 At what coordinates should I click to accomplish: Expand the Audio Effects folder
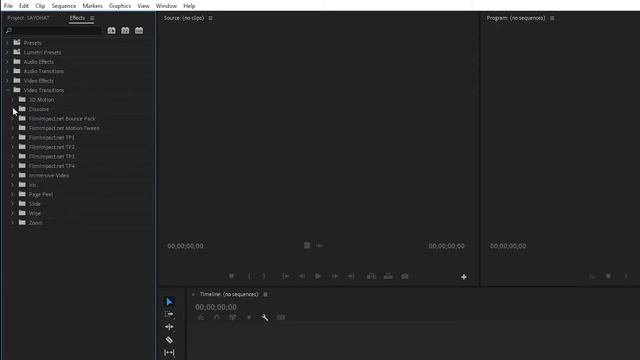click(x=7, y=62)
